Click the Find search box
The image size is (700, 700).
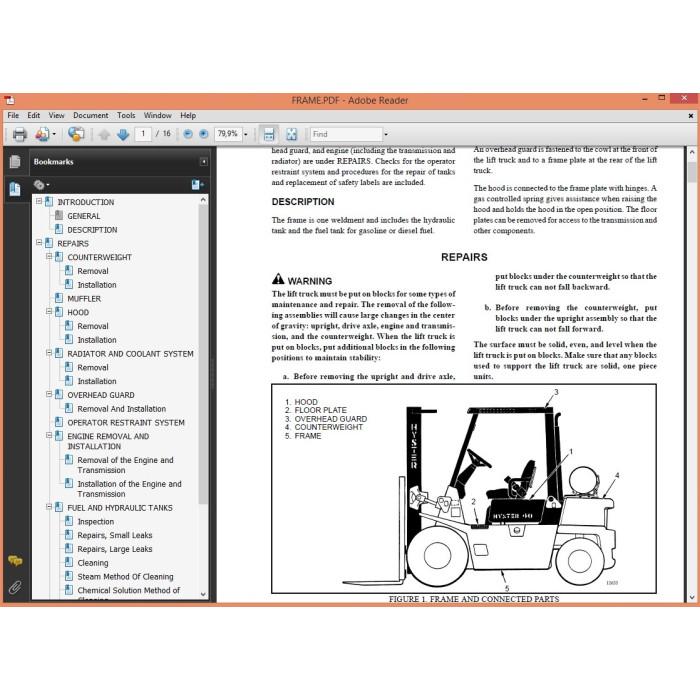[346, 134]
